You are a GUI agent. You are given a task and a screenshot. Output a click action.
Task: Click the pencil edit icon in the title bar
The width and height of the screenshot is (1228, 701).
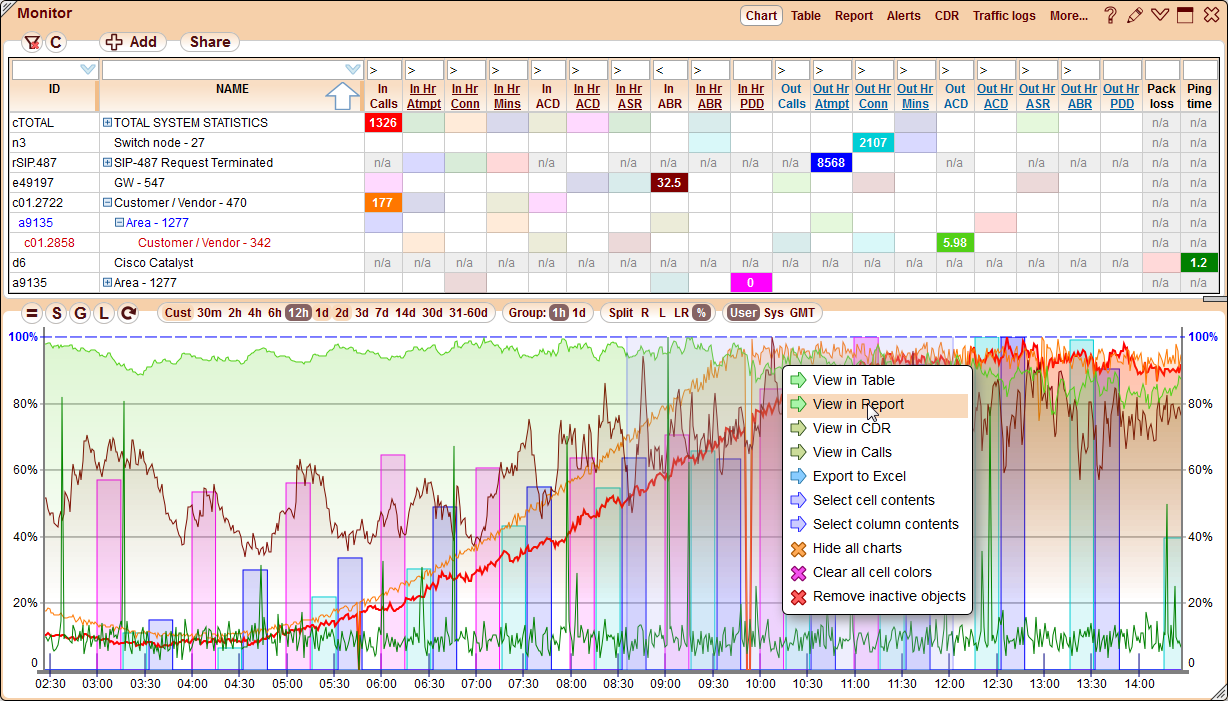pyautogui.click(x=1135, y=14)
